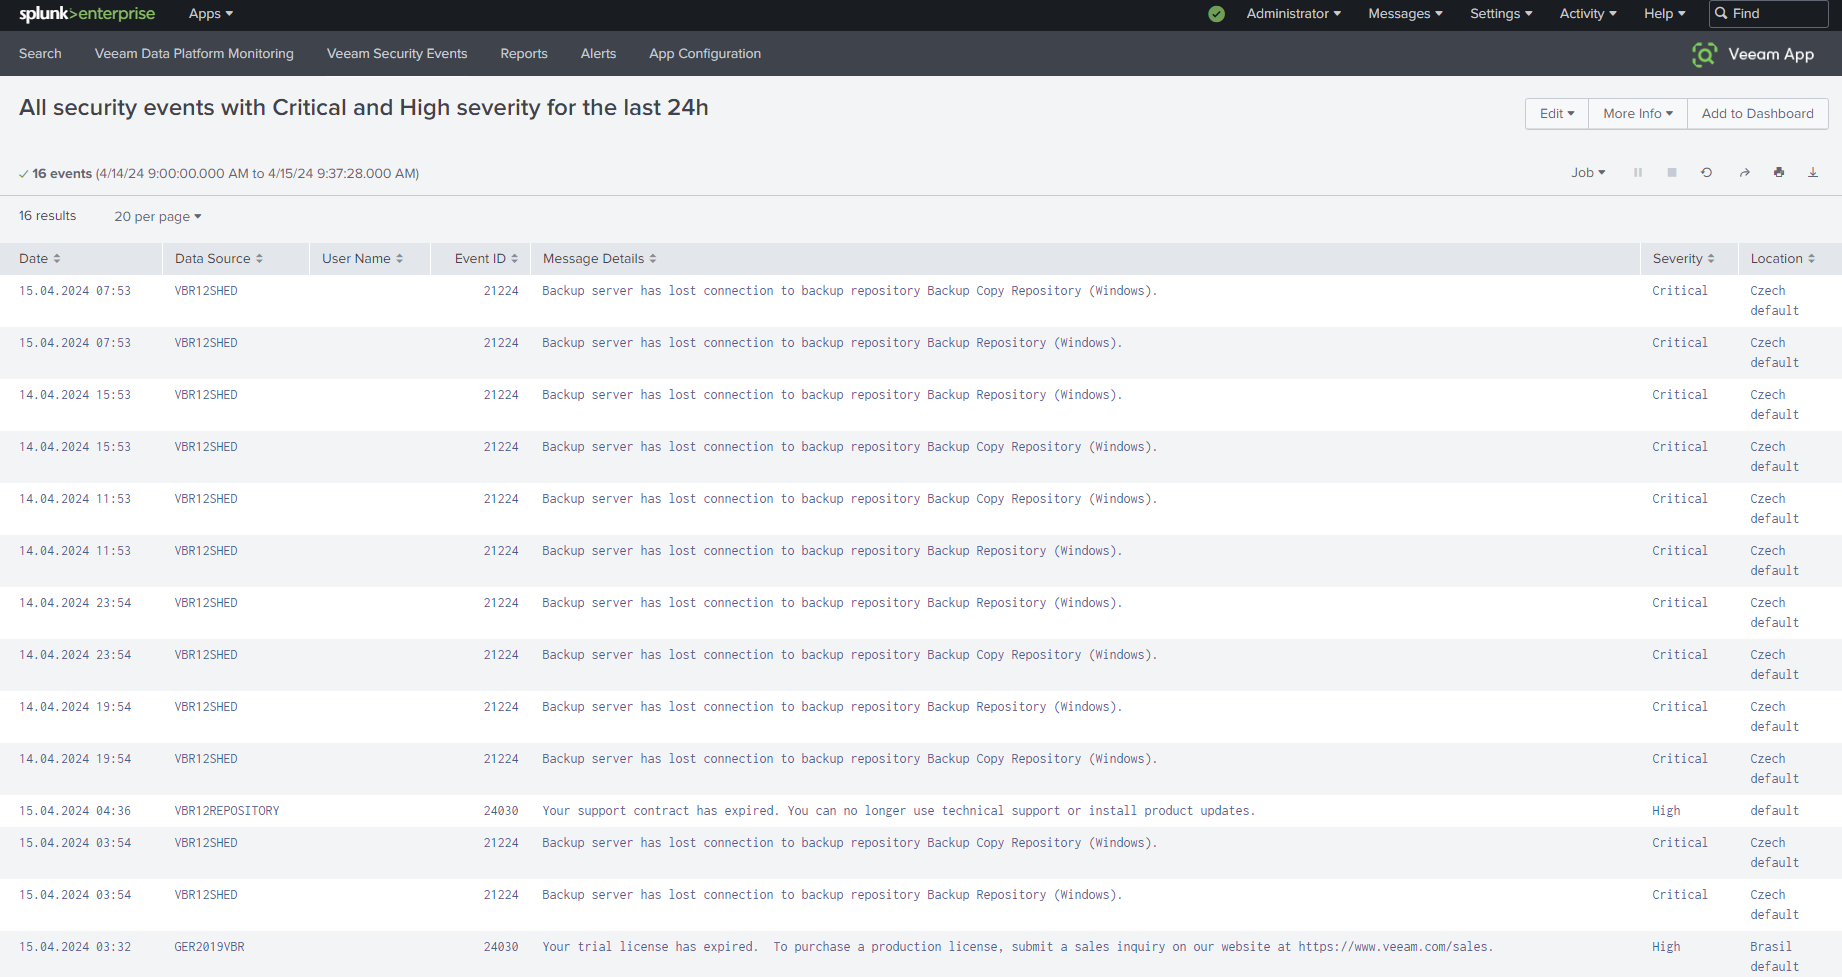
Task: Click Event ID 24030 in GER2019VBR row
Action: tap(501, 947)
